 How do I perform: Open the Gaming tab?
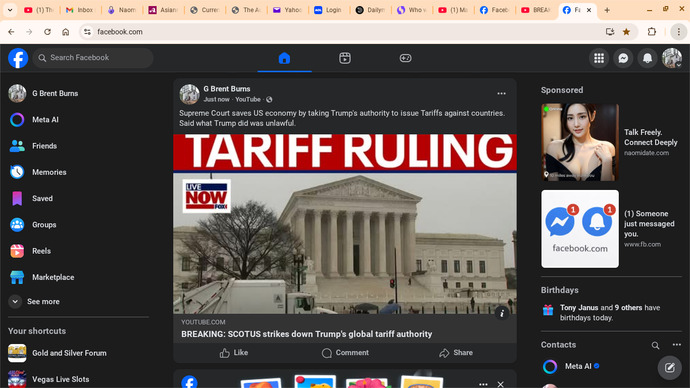(405, 58)
